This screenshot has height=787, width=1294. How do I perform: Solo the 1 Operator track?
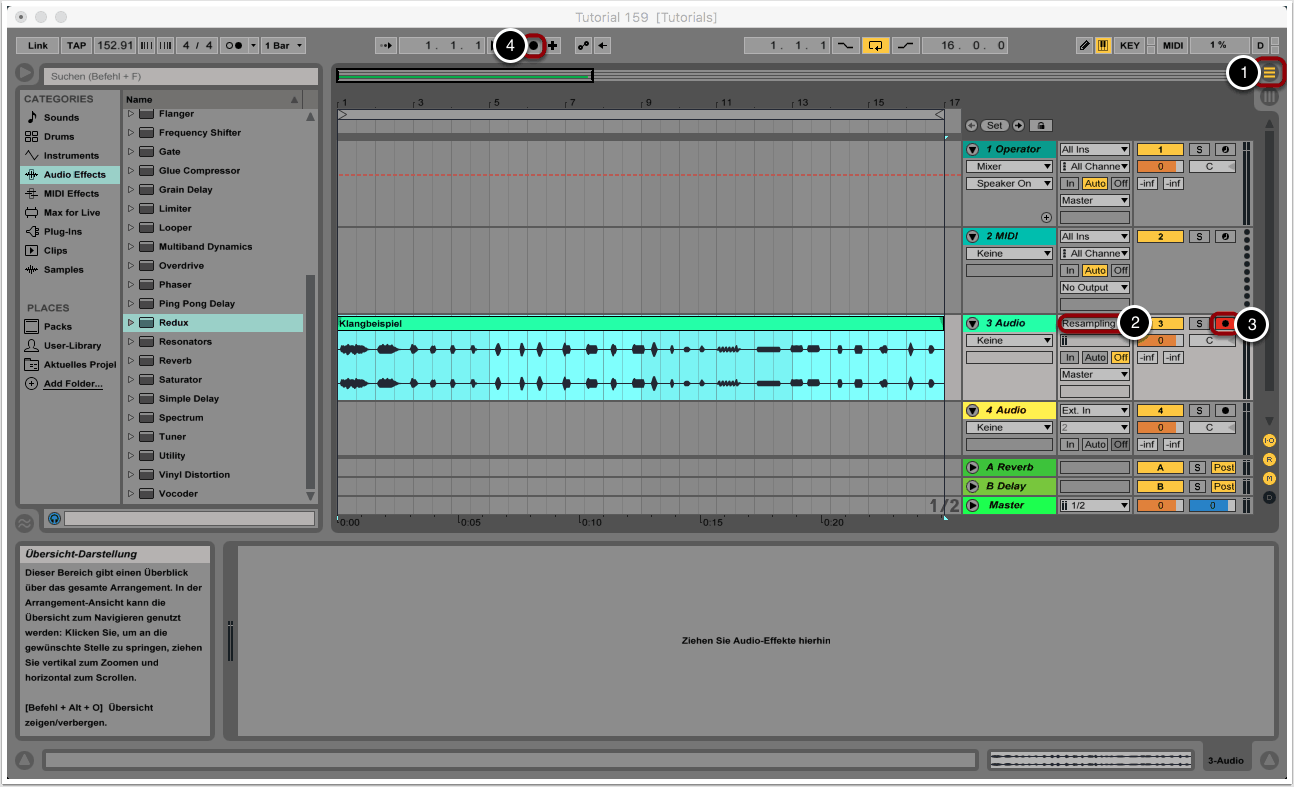(1198, 150)
